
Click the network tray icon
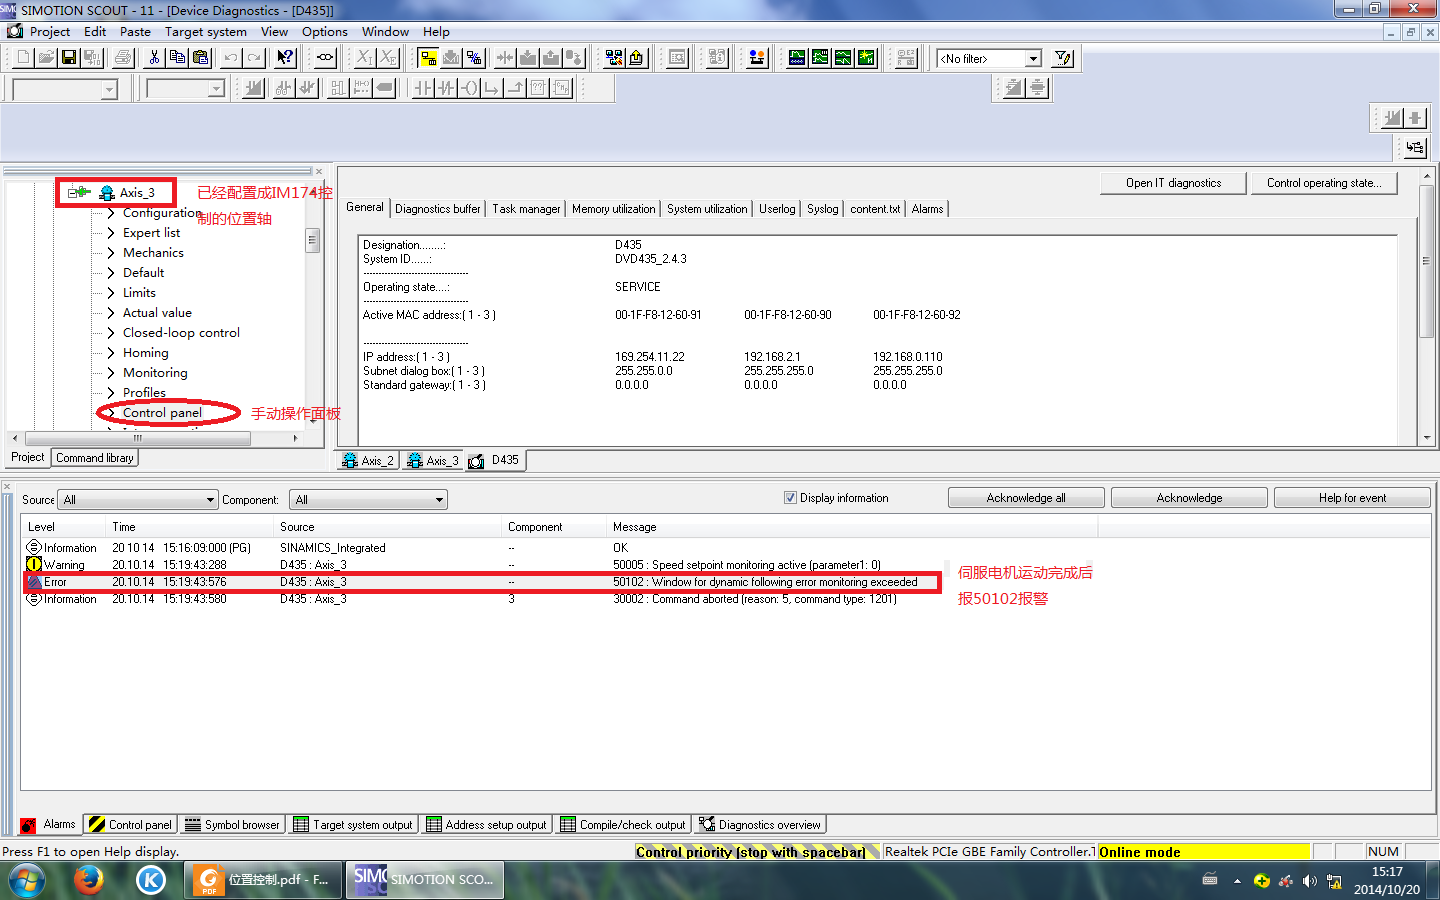click(x=1334, y=881)
